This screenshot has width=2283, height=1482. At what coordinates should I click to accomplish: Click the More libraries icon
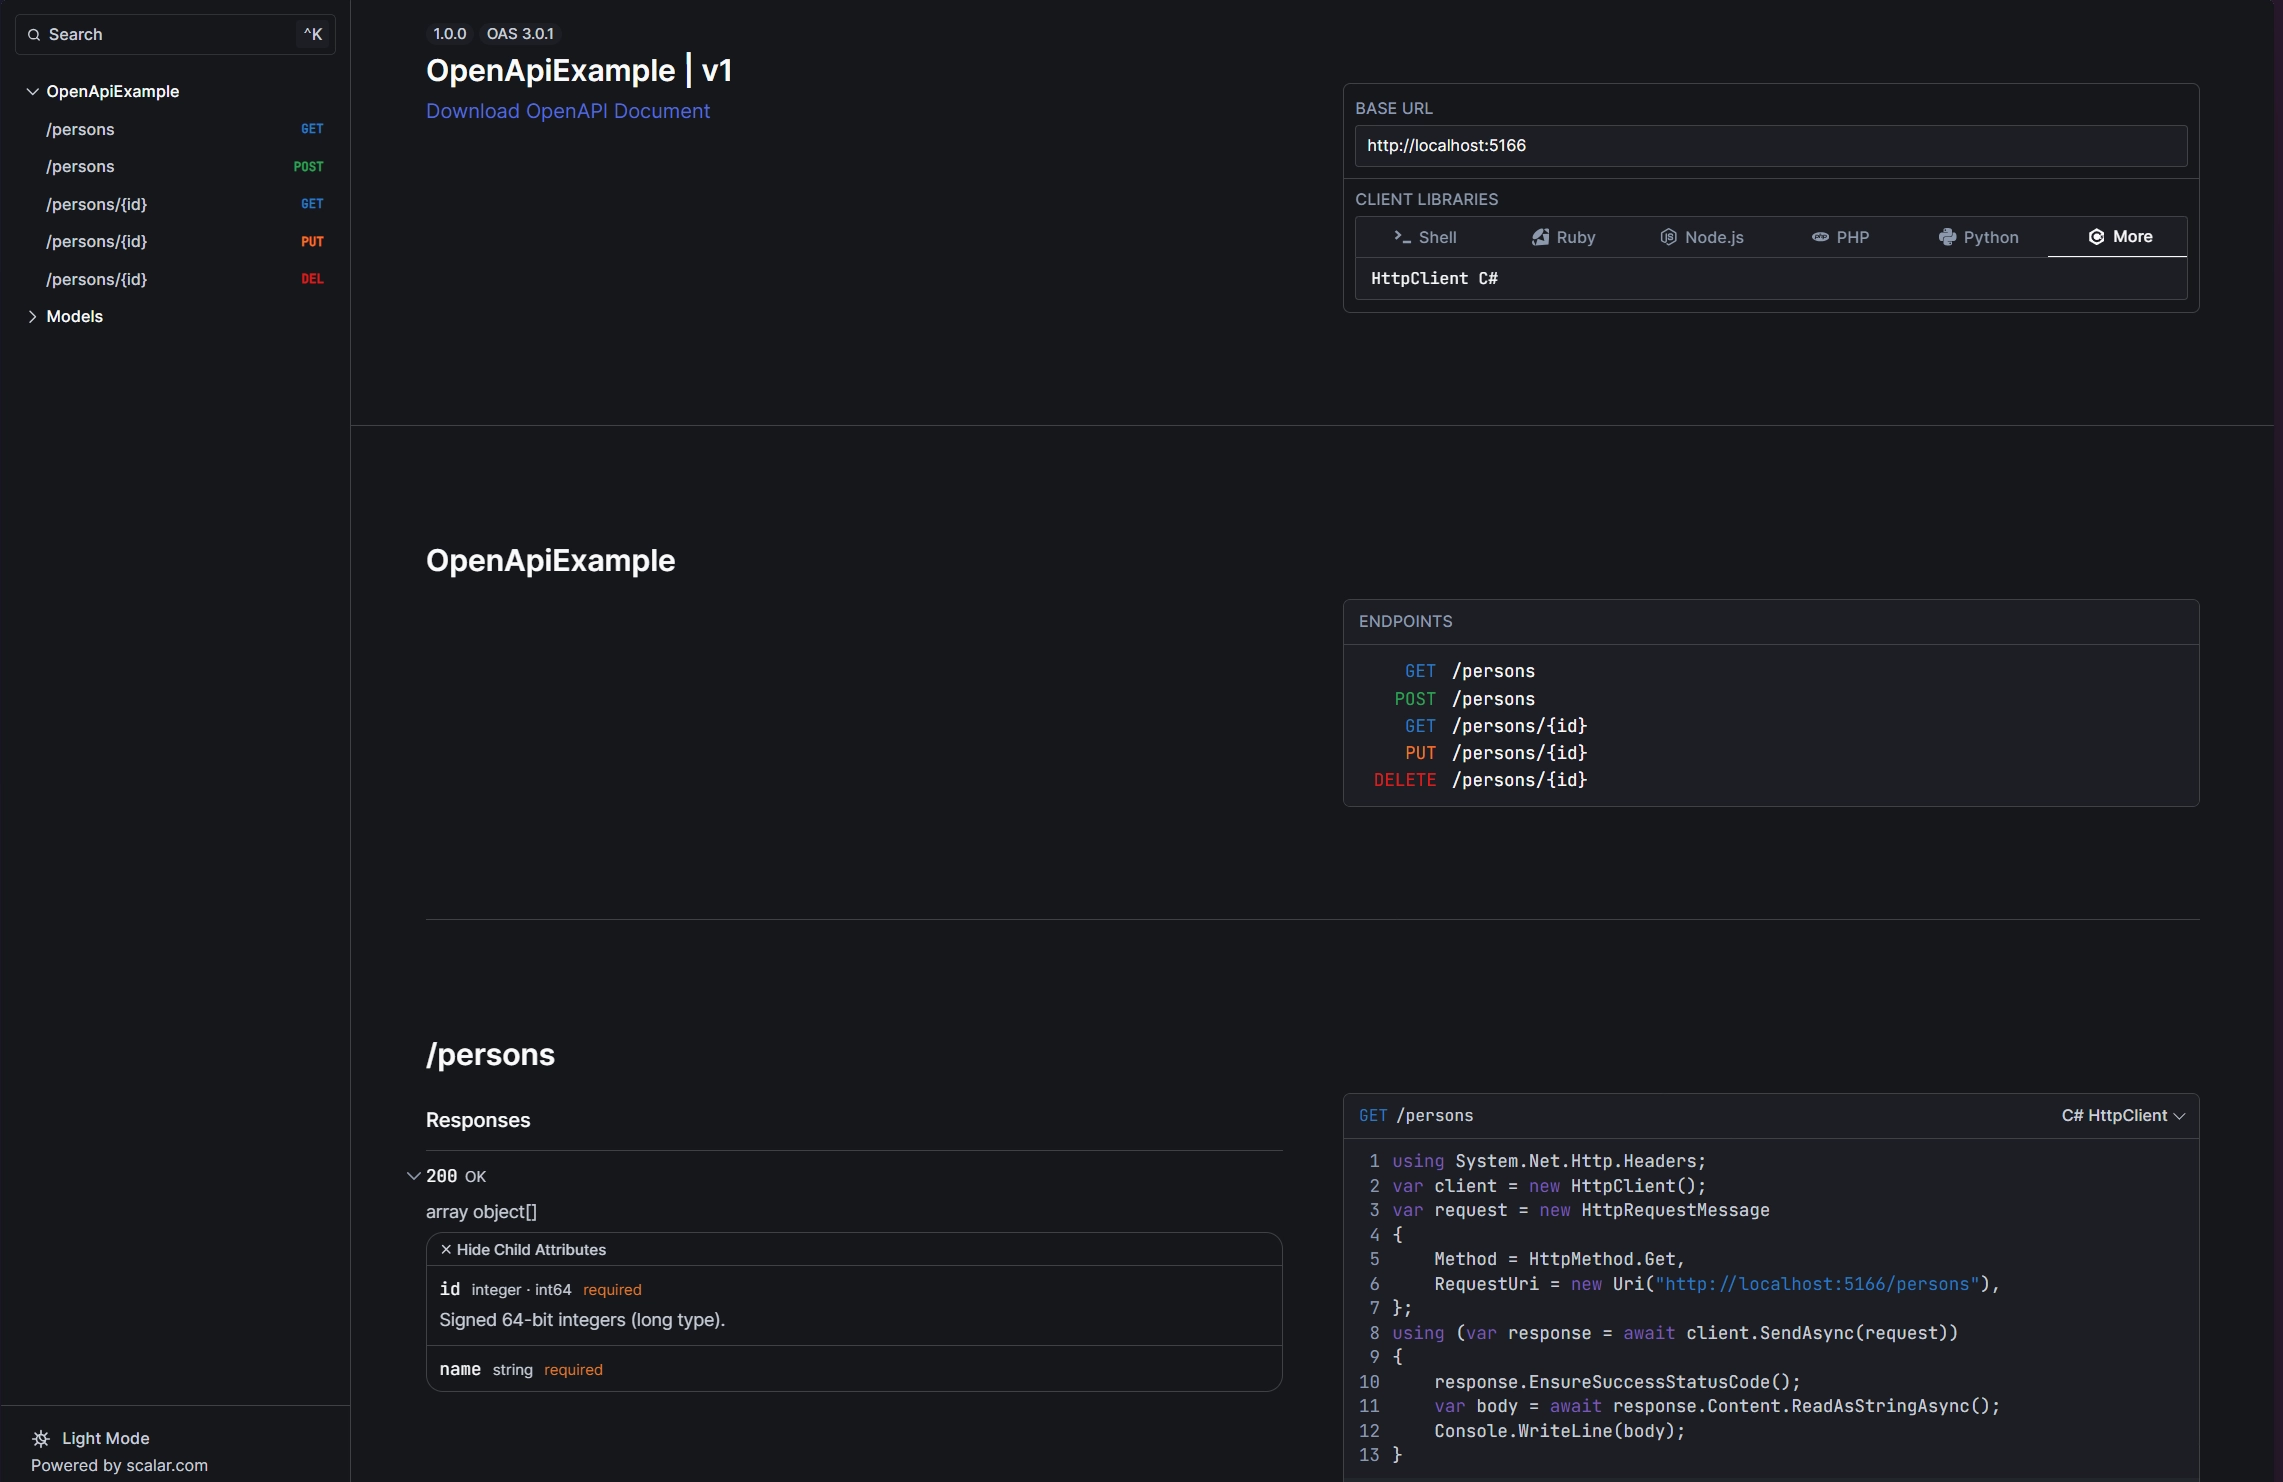pos(2096,237)
